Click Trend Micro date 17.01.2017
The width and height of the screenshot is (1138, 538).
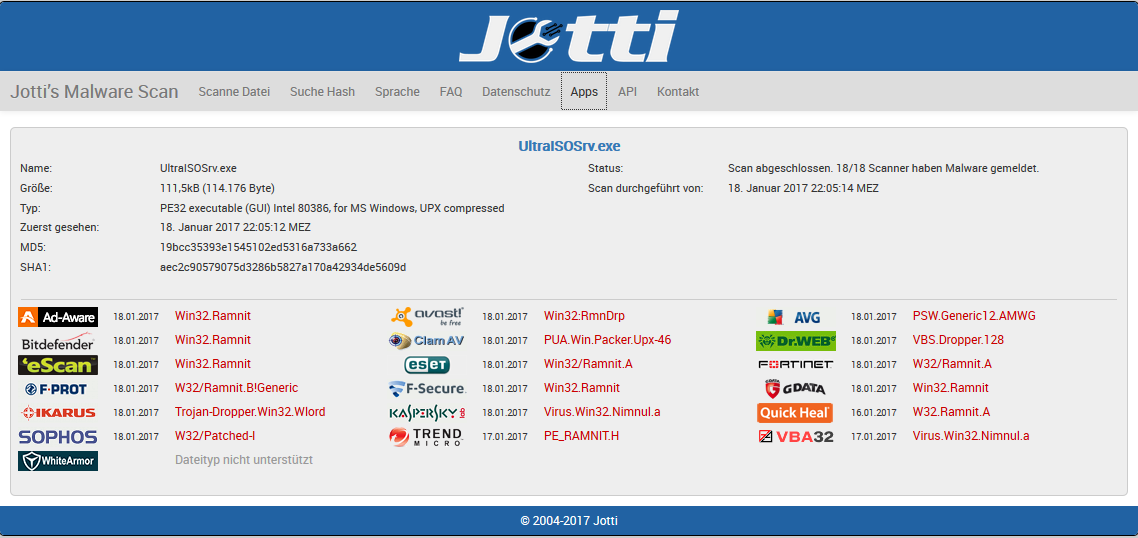(504, 436)
